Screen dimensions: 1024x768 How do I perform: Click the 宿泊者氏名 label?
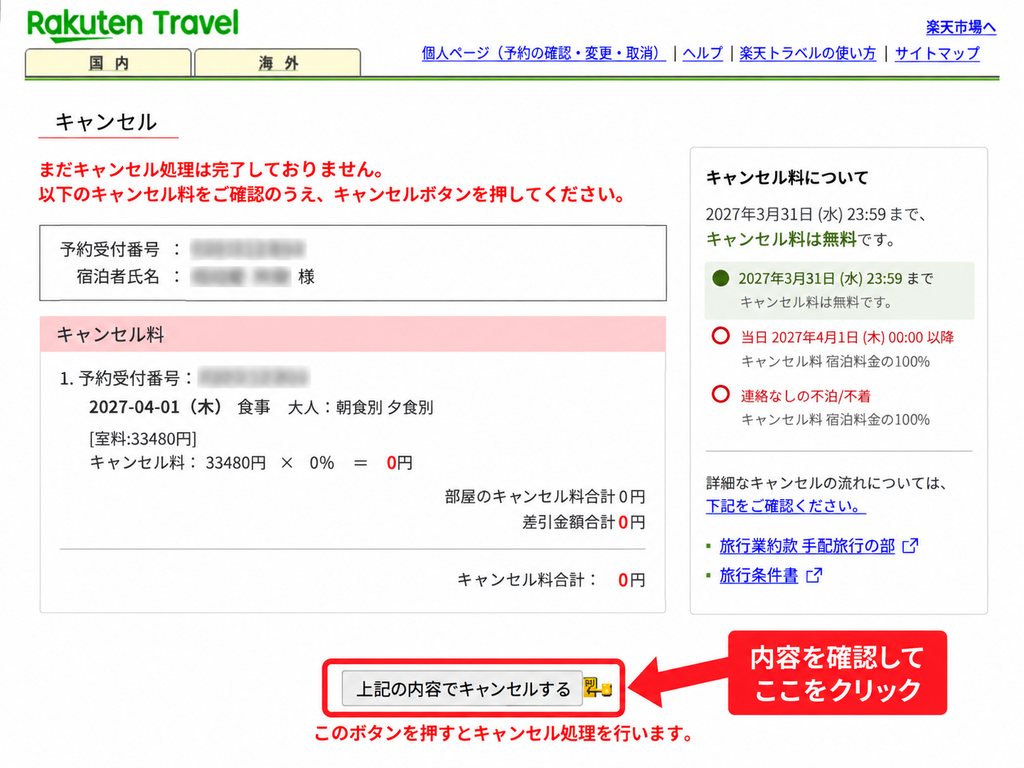(118, 277)
